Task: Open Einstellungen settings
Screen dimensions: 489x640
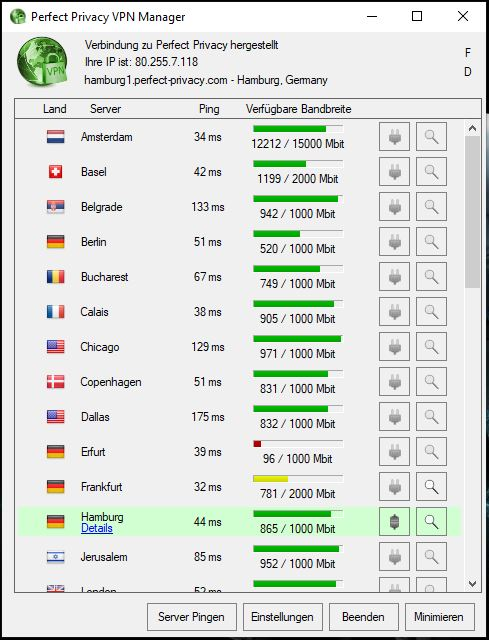Action: (x=282, y=617)
